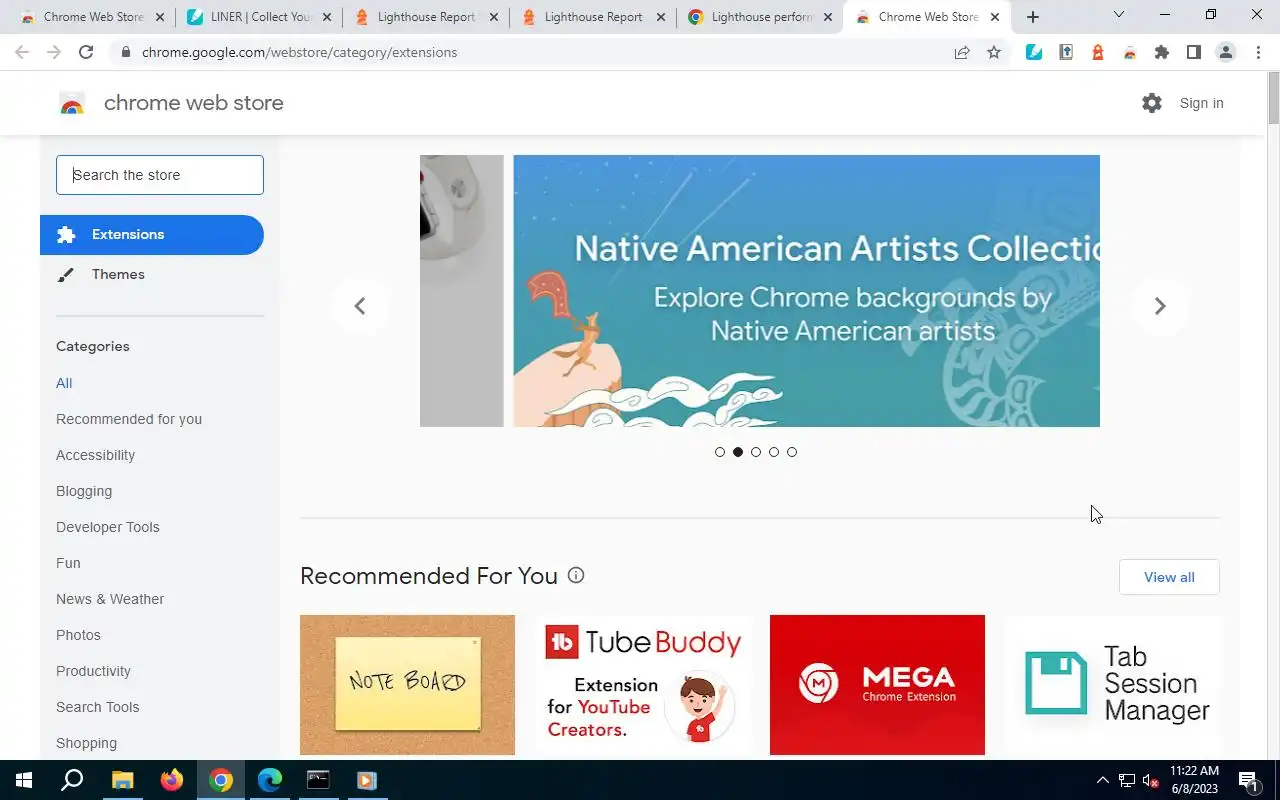Image resolution: width=1280 pixels, height=800 pixels.
Task: Choose Search Tools category
Action: click(98, 707)
